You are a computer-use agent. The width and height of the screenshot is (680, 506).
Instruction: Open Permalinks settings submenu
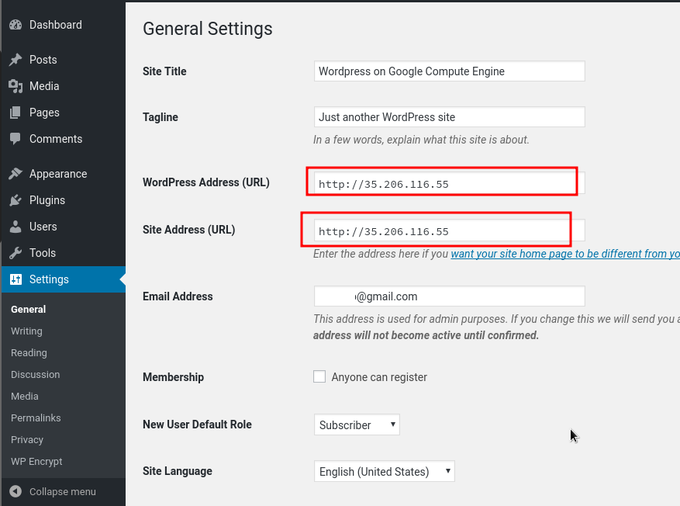(36, 418)
